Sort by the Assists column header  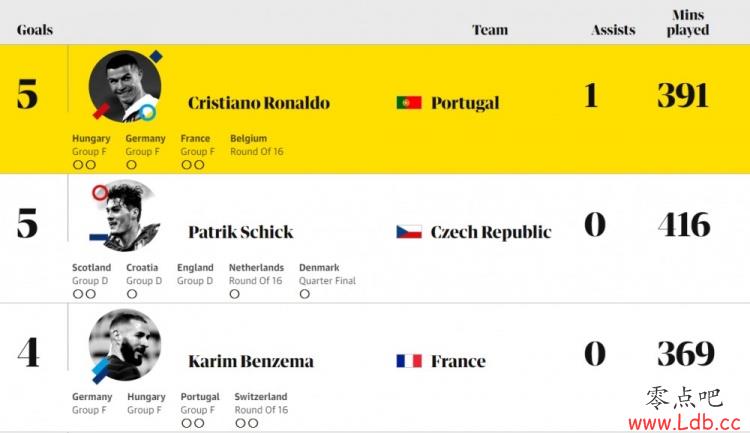click(613, 30)
